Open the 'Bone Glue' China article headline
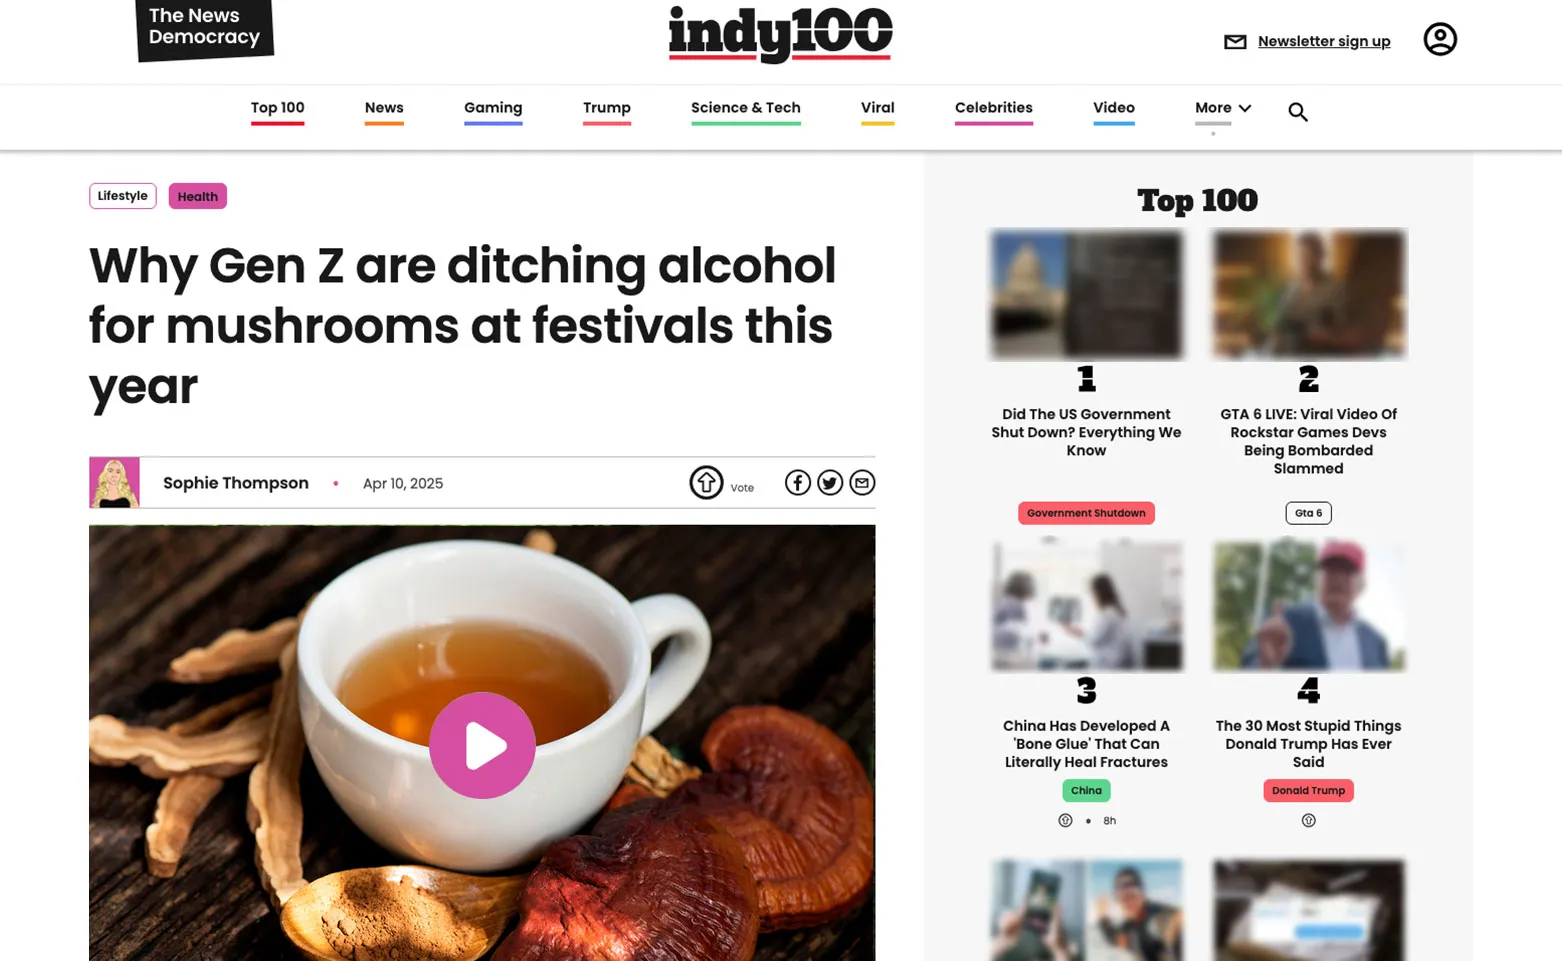 [x=1086, y=744]
